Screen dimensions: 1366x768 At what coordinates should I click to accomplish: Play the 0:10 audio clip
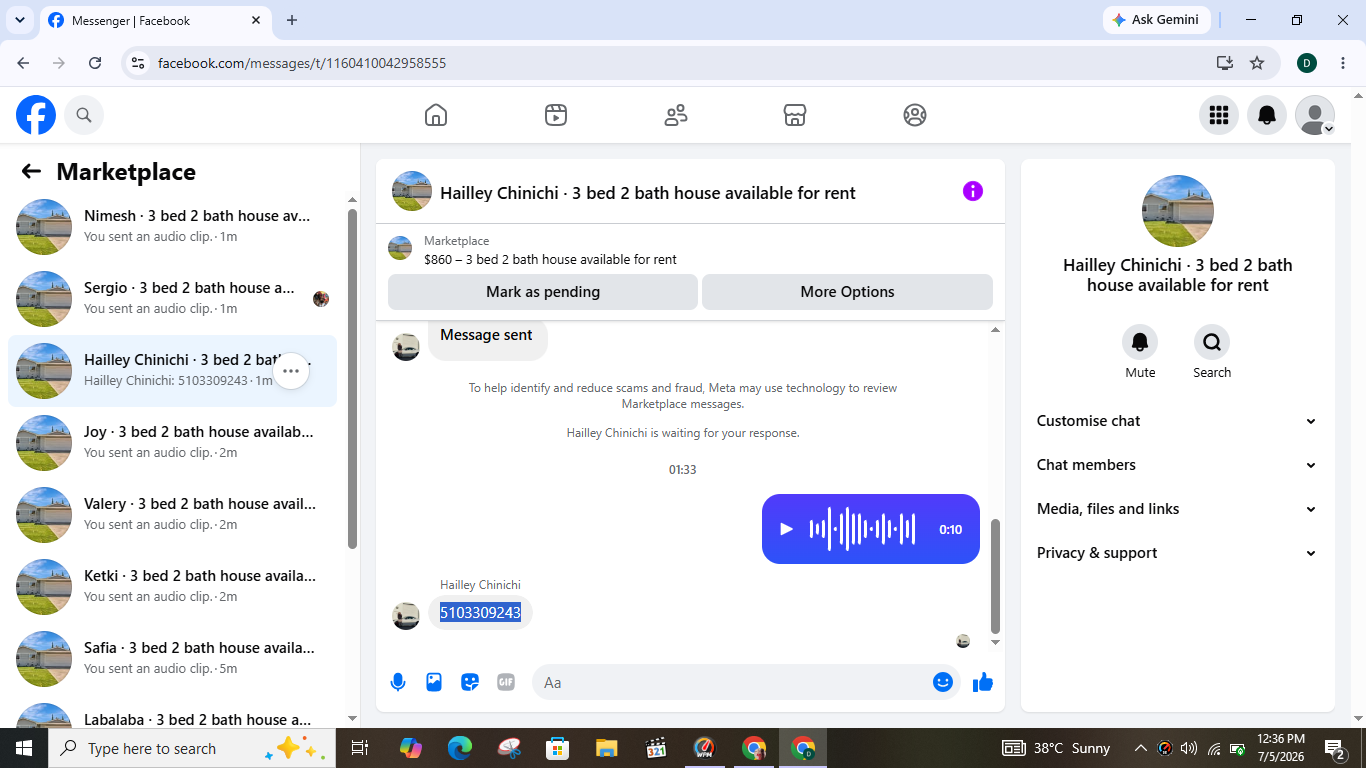coord(786,529)
